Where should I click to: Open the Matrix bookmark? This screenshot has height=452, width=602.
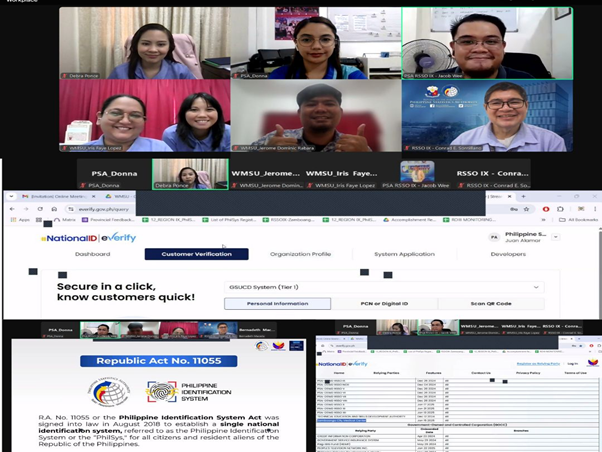point(65,220)
